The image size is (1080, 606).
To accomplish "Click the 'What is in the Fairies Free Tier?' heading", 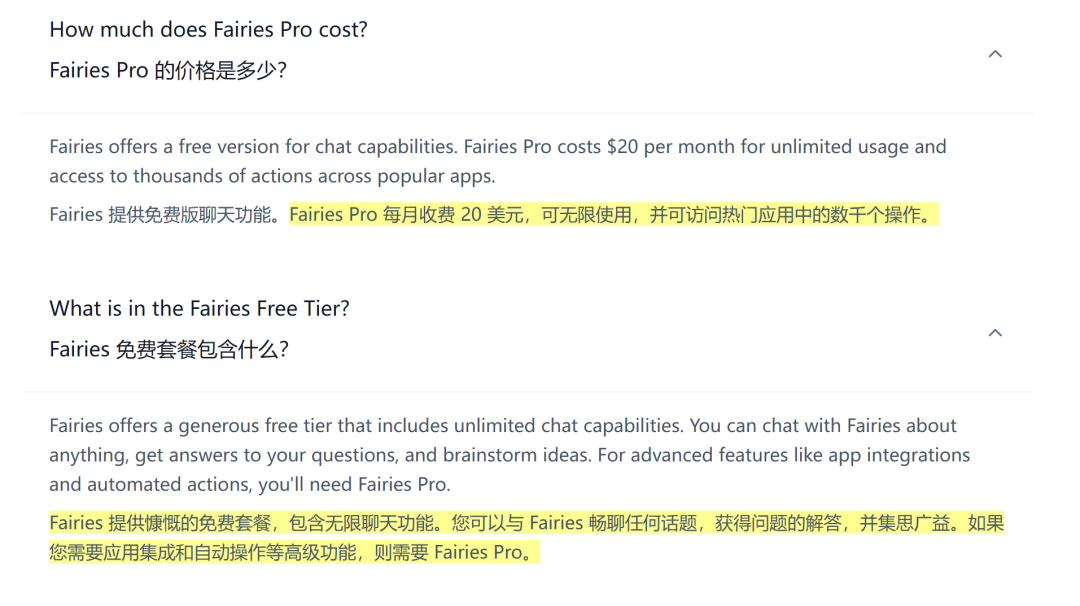I will [200, 309].
